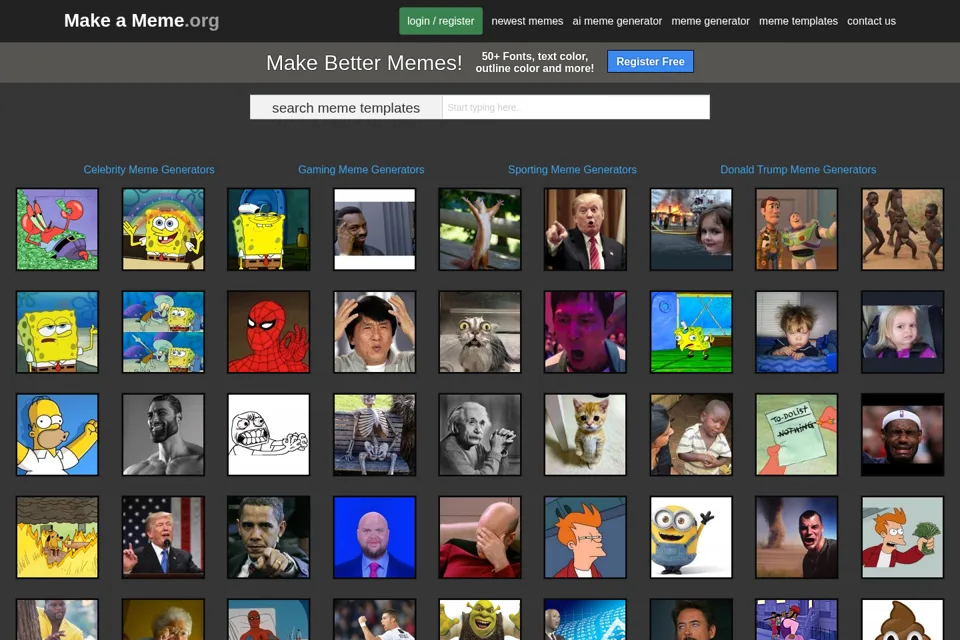This screenshot has width=960, height=640.
Task: Choose the Fry holding money template
Action: [x=902, y=537]
